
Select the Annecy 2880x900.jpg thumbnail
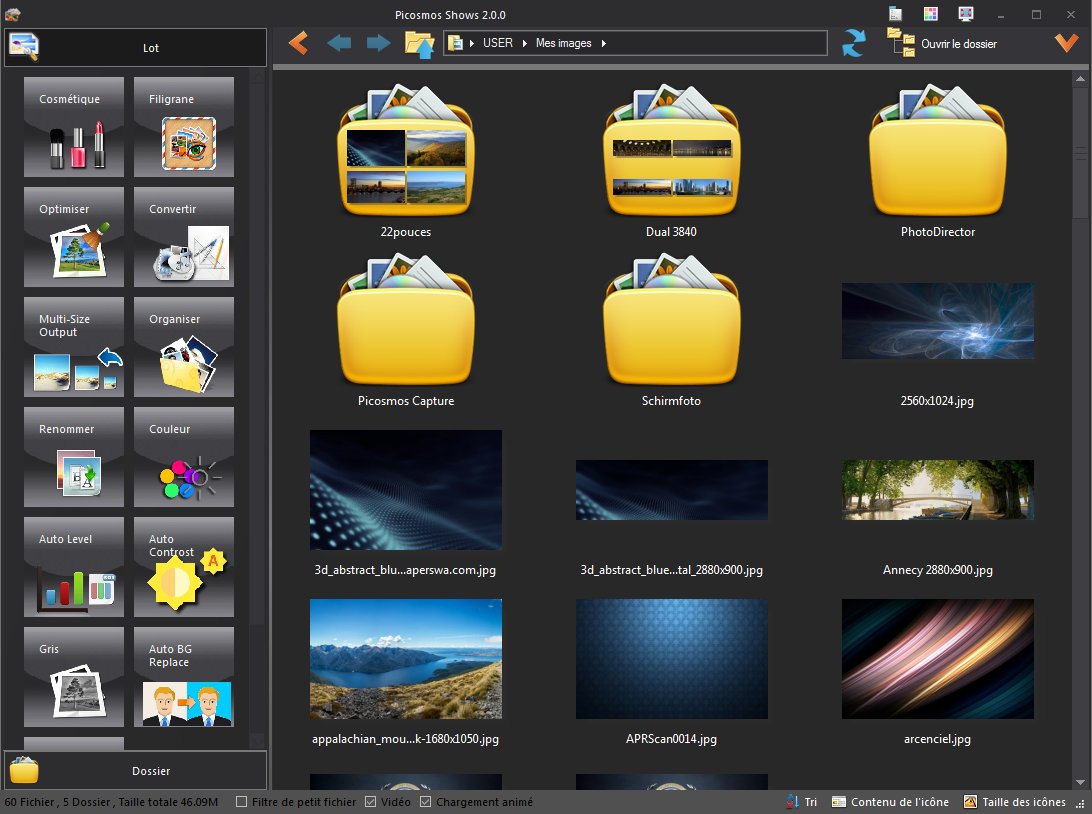pyautogui.click(x=937, y=490)
